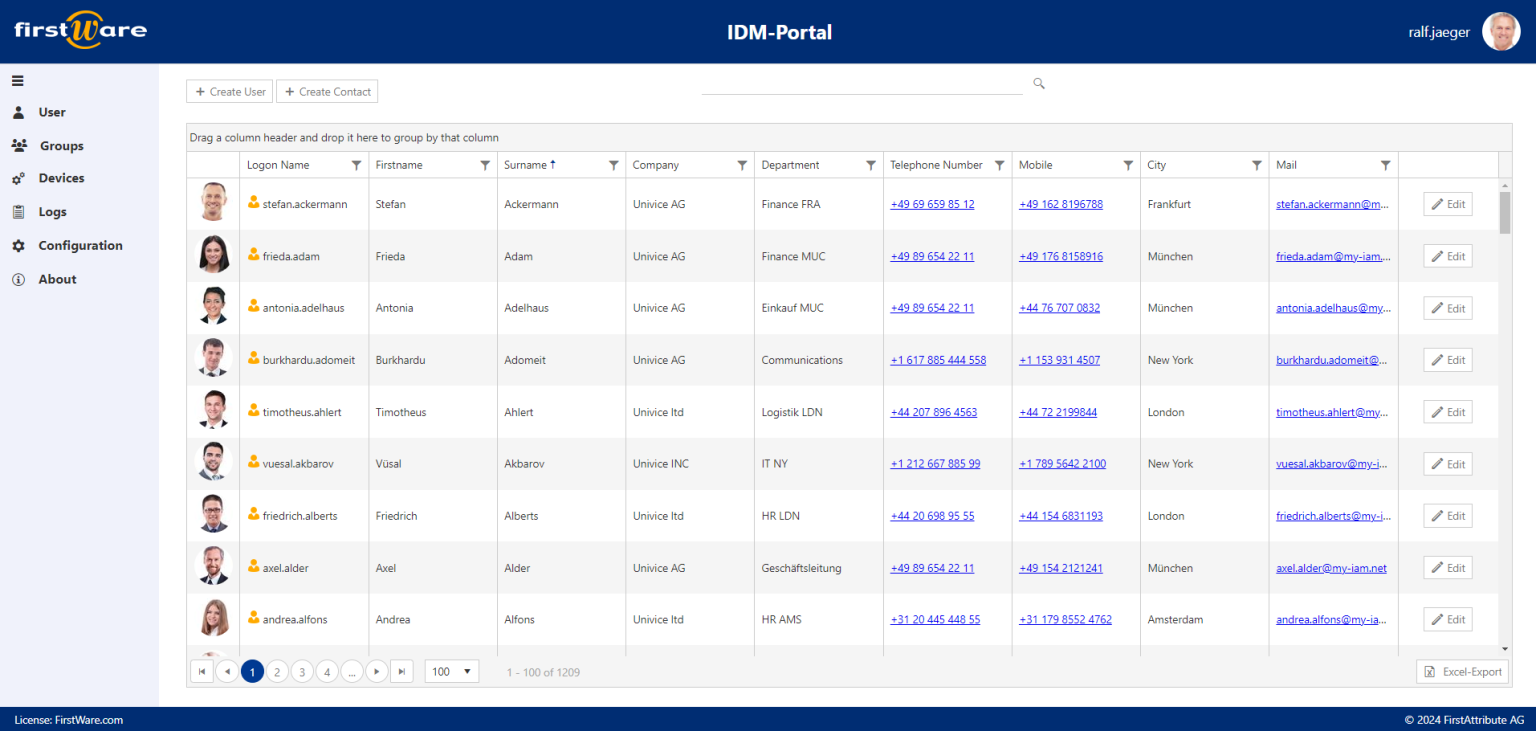Image resolution: width=1536 pixels, height=731 pixels.
Task: Open filter for Firstname column
Action: (485, 165)
